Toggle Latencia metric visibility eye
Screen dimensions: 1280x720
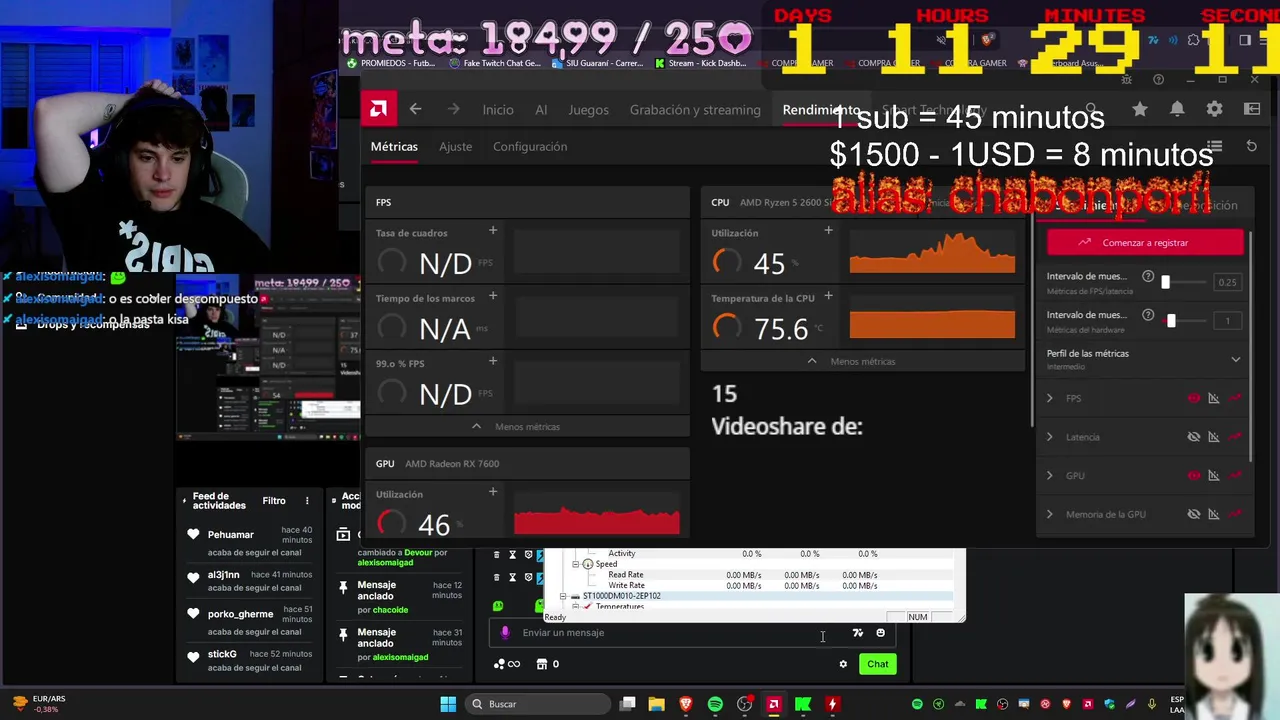(1193, 437)
